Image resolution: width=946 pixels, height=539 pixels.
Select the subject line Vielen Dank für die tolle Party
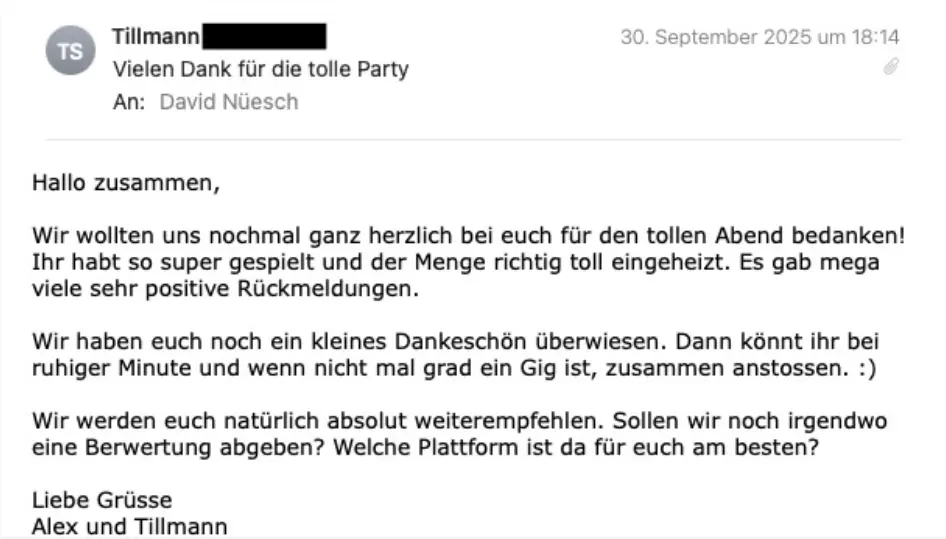(261, 69)
